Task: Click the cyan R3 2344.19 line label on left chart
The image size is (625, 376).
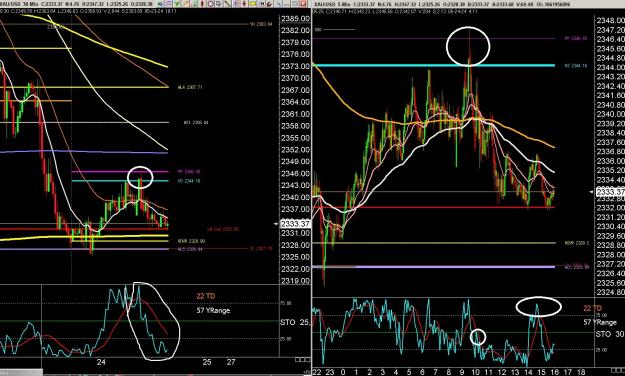Action: tap(189, 181)
